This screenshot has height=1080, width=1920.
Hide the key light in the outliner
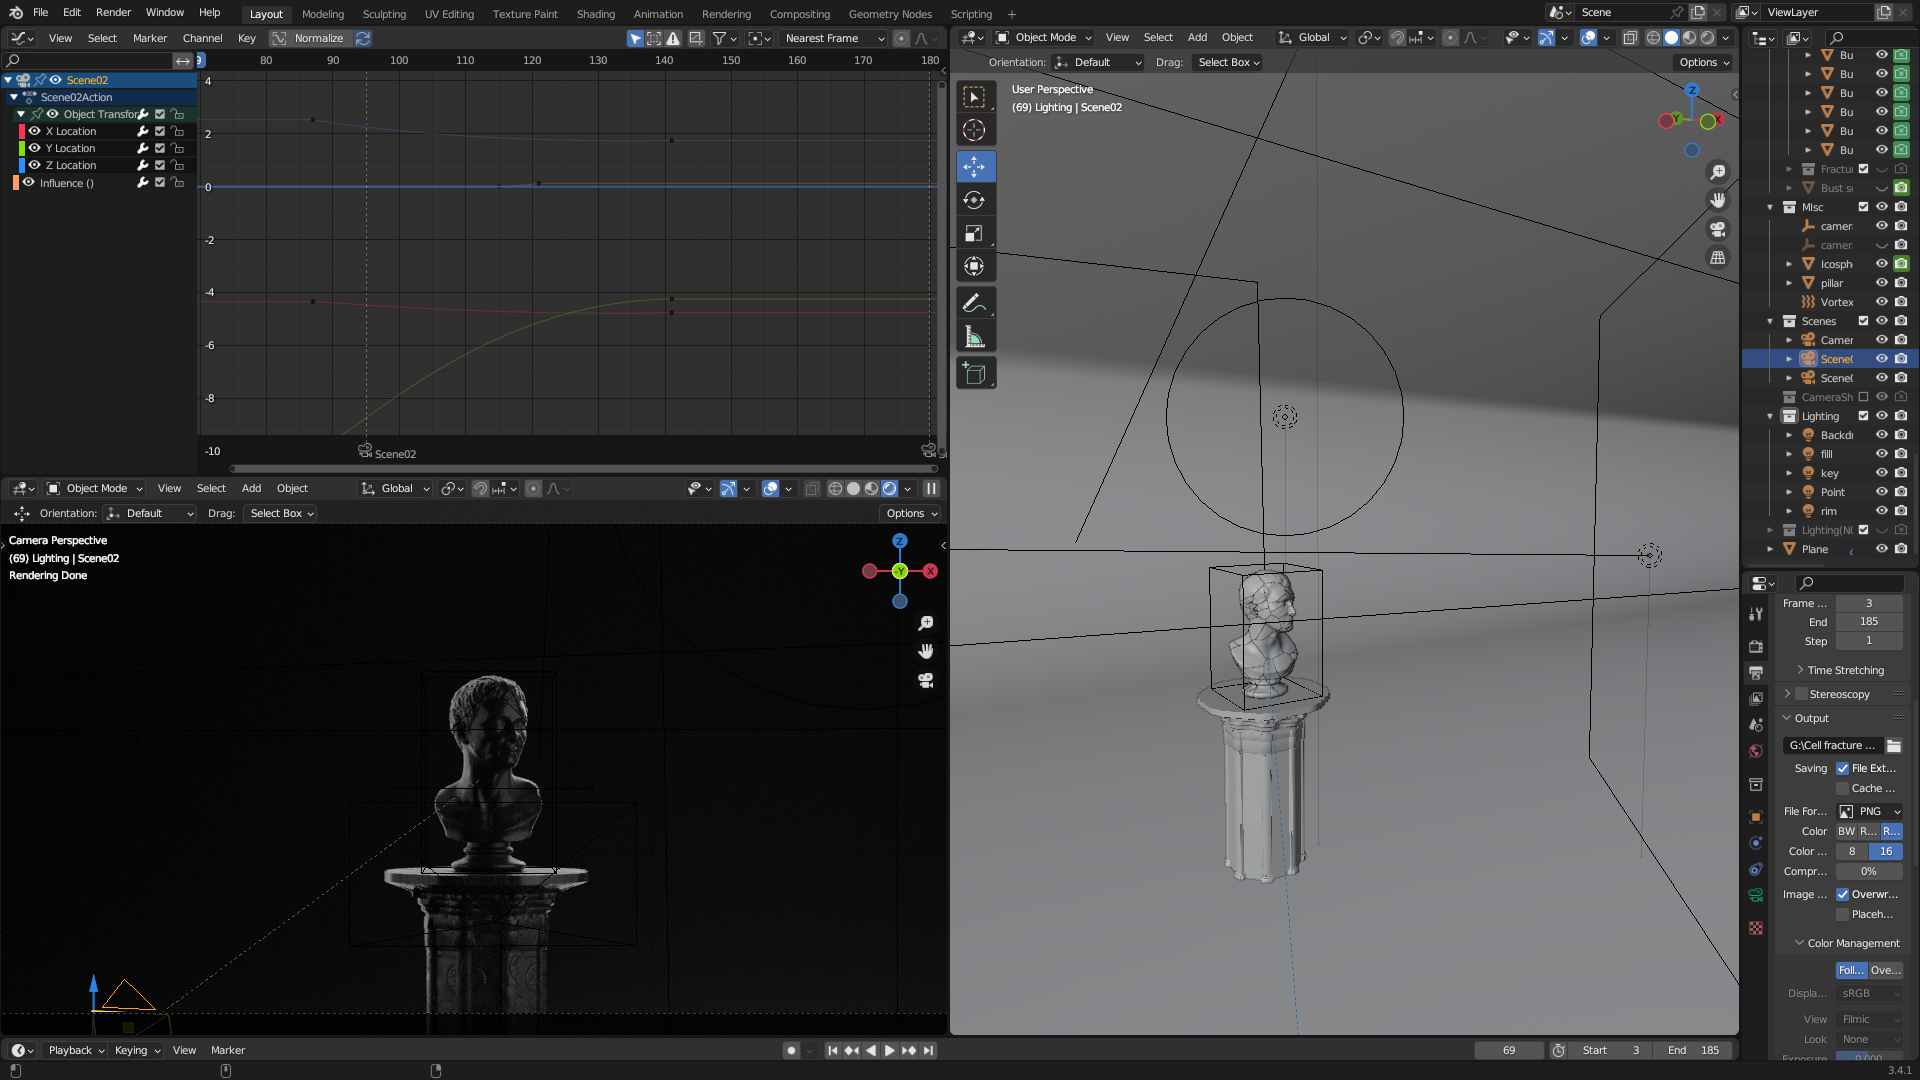(1883, 472)
